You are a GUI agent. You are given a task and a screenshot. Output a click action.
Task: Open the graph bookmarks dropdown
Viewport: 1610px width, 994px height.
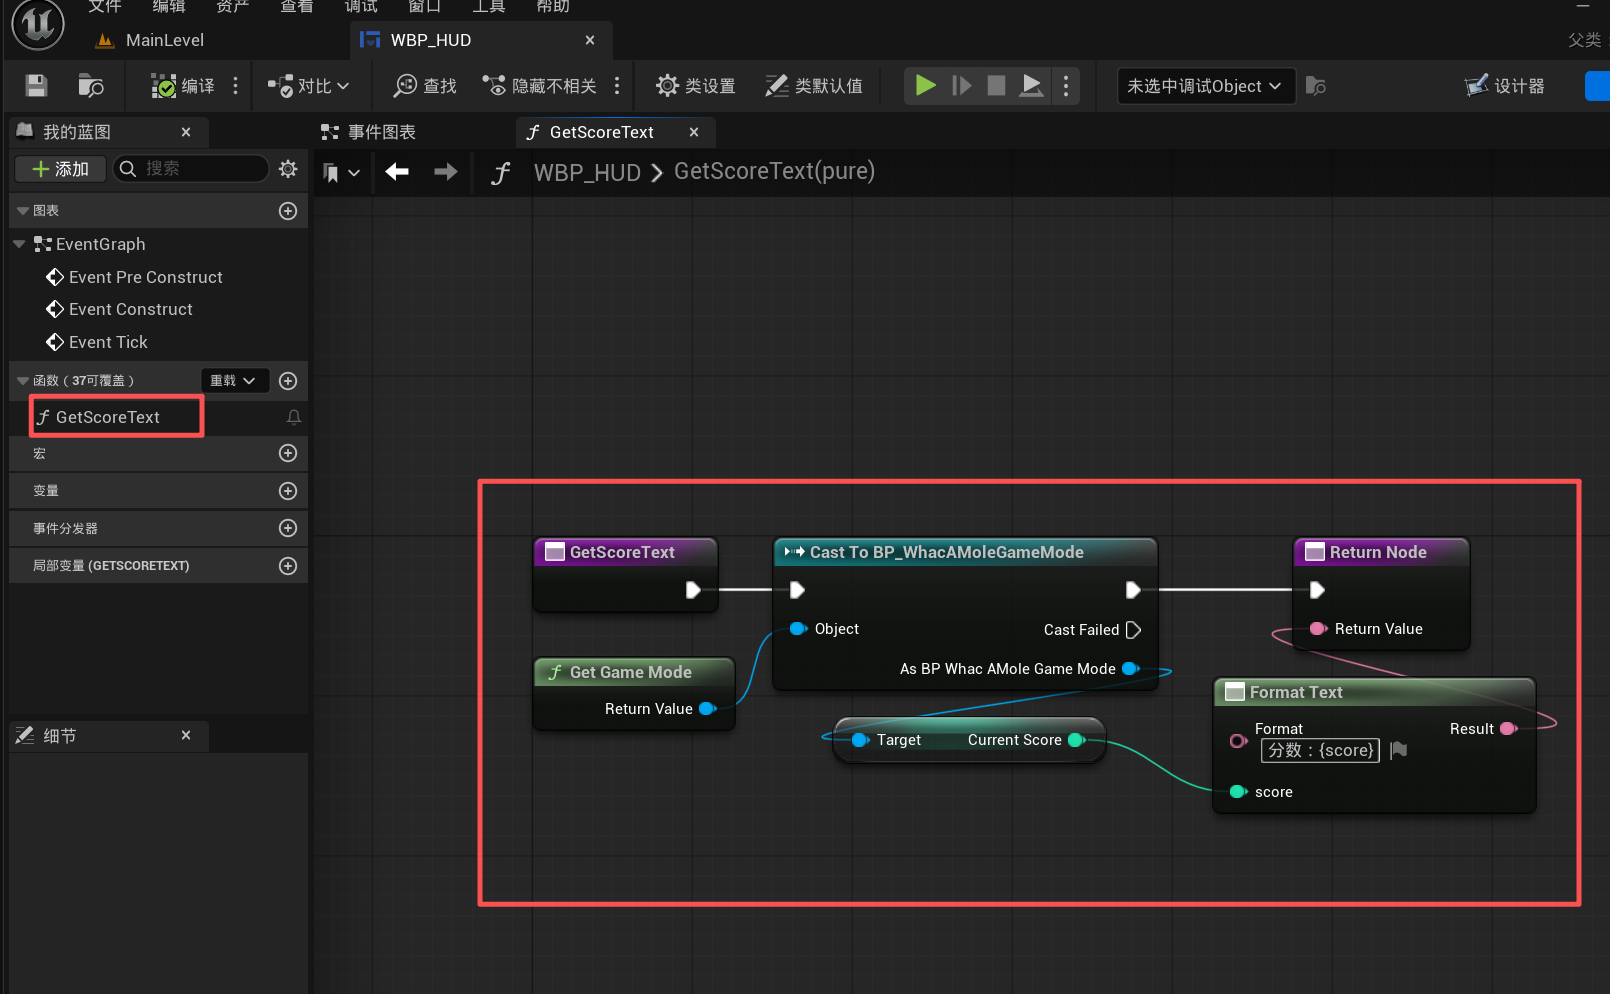(x=341, y=172)
